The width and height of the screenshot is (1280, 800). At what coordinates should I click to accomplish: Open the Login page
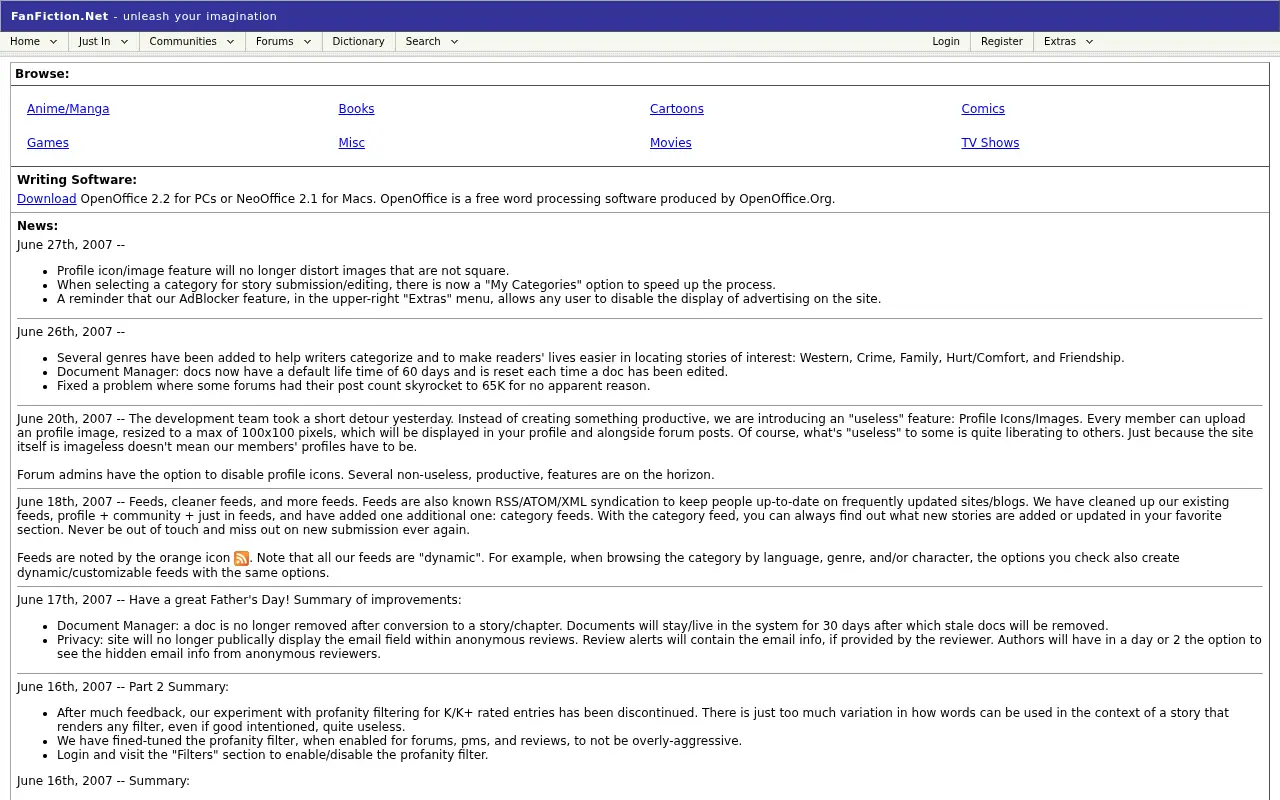pyautogui.click(x=945, y=41)
